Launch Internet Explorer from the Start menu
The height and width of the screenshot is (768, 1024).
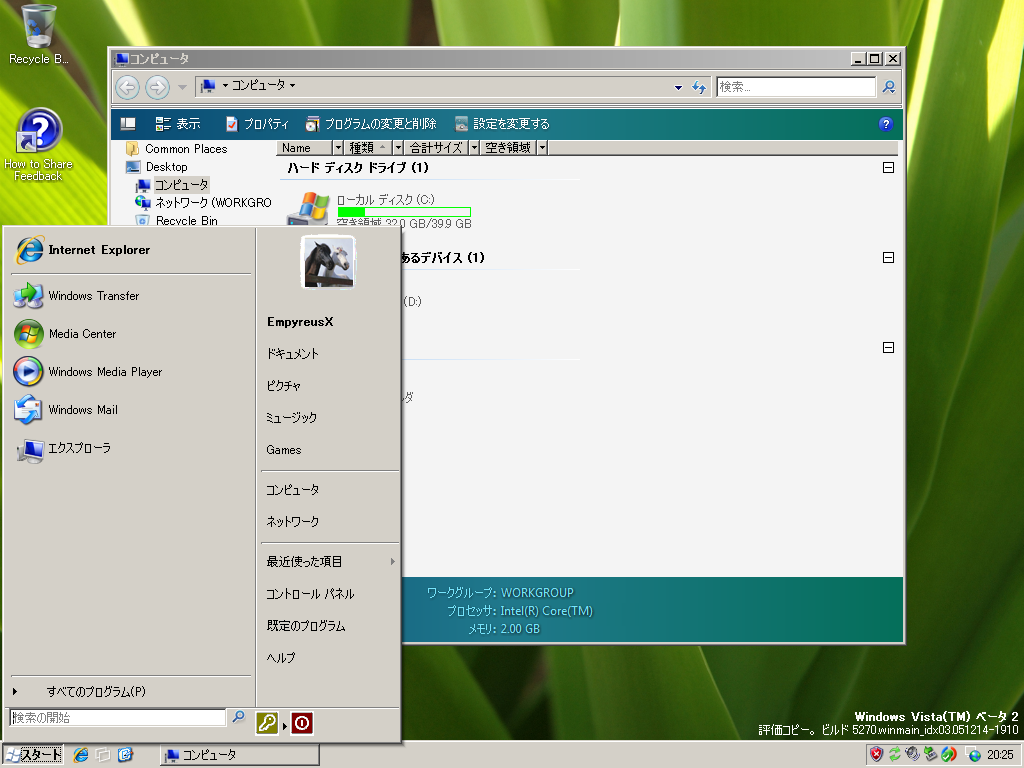point(98,250)
